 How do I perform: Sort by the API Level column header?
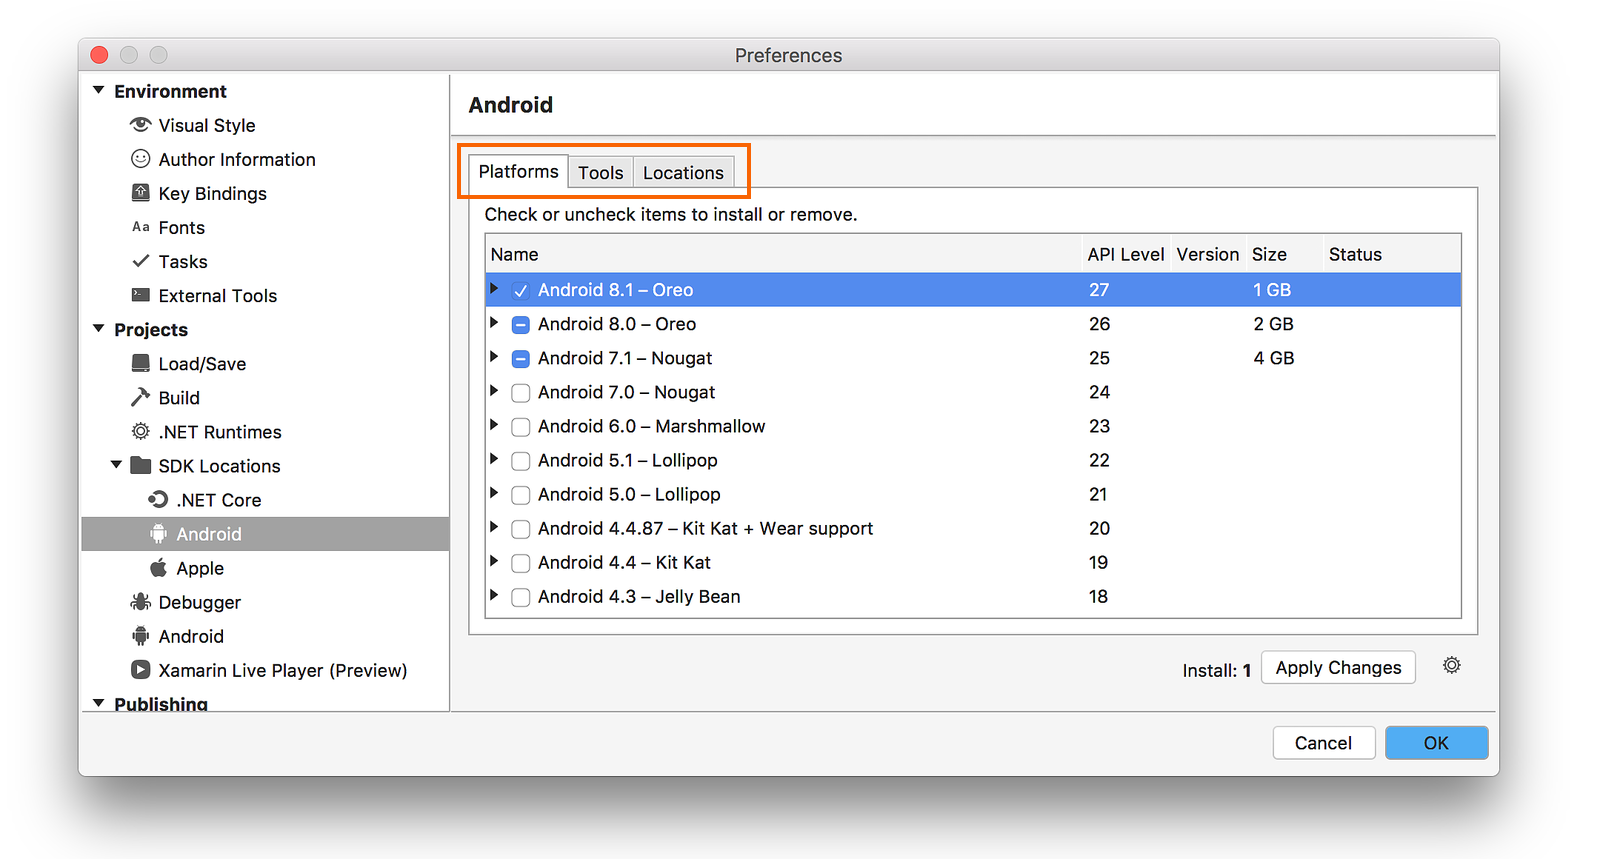(1126, 254)
